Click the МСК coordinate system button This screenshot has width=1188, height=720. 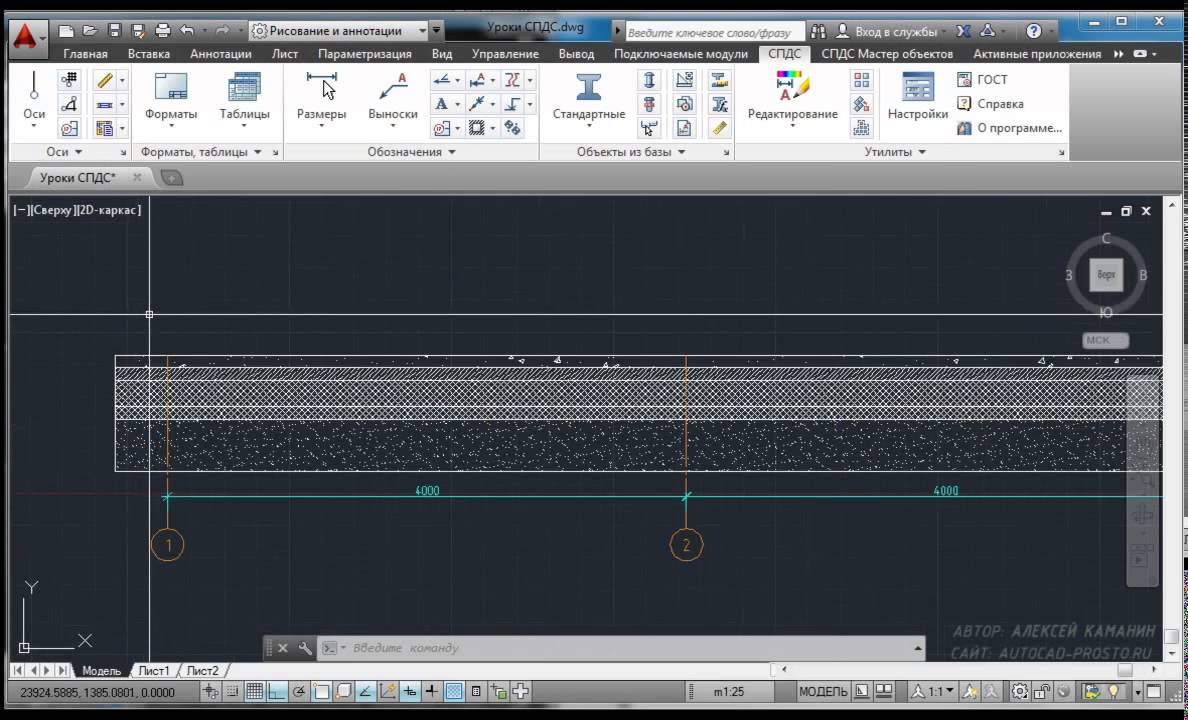click(1105, 340)
